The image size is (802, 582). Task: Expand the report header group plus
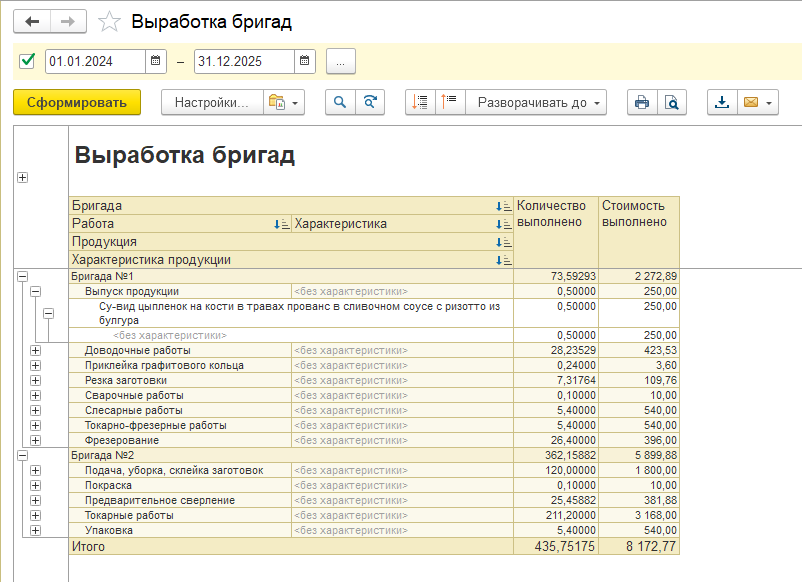(x=23, y=177)
